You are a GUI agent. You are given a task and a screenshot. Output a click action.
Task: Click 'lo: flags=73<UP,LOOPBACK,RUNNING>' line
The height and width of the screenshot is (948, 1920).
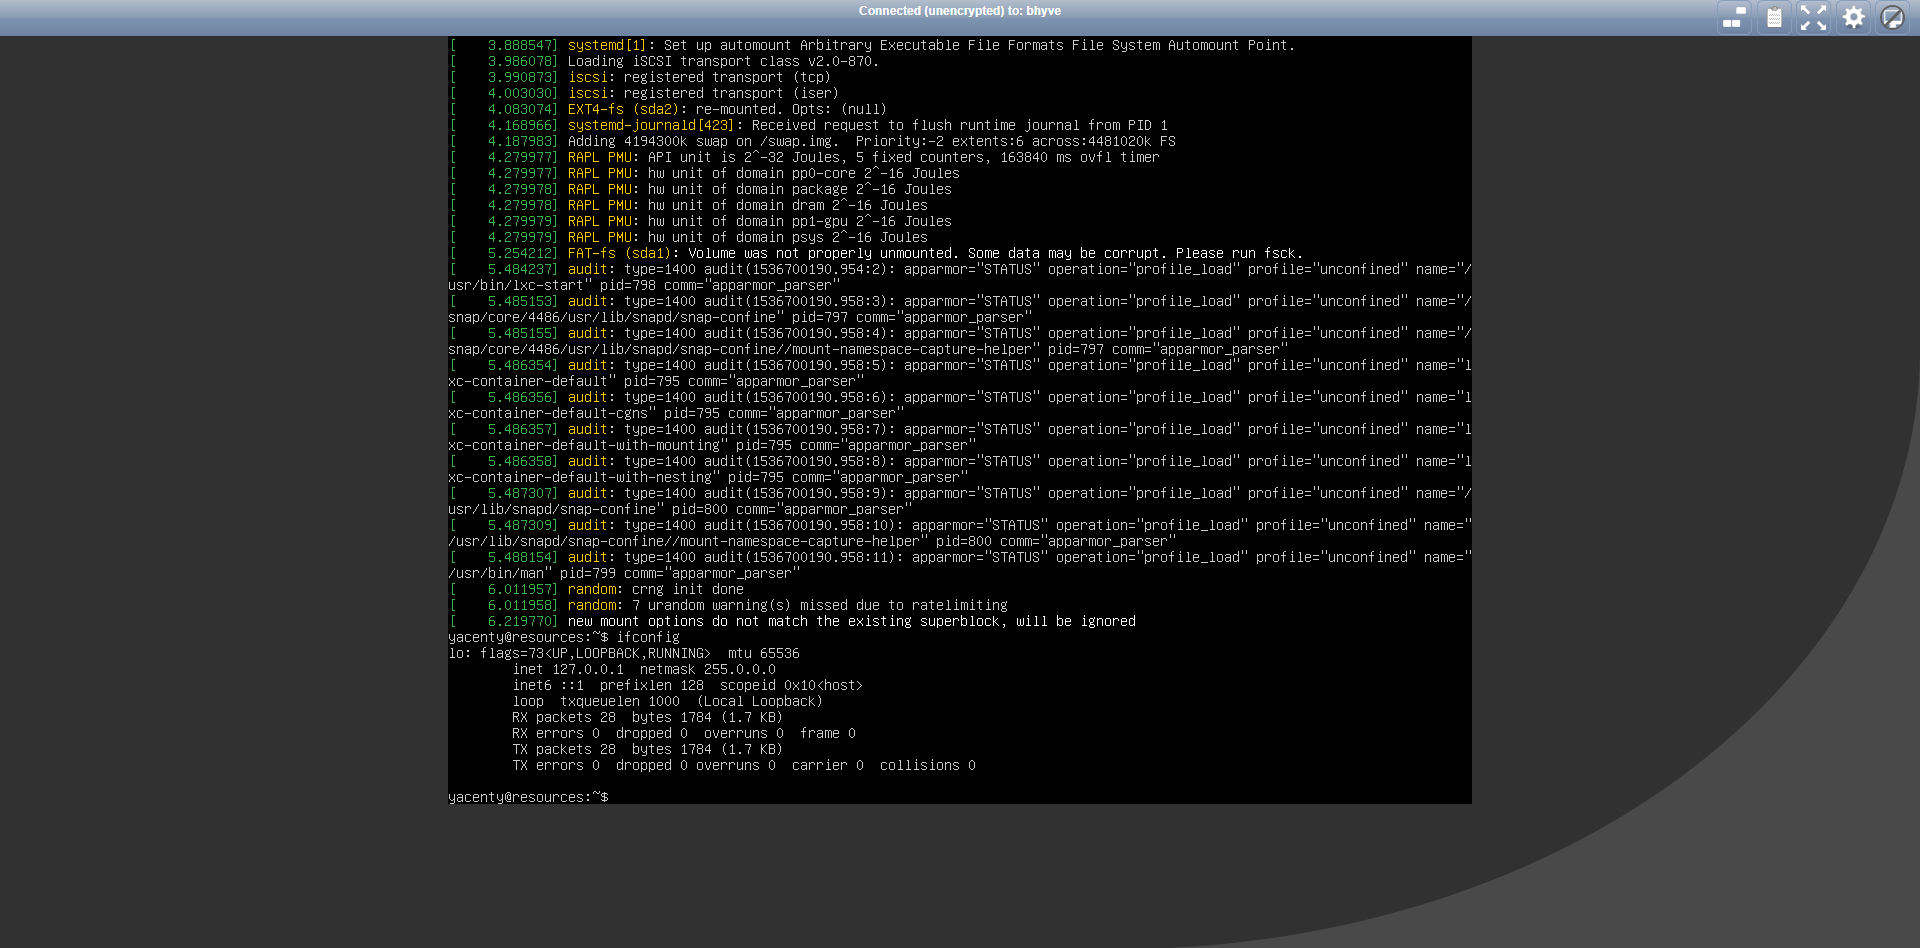624,653
